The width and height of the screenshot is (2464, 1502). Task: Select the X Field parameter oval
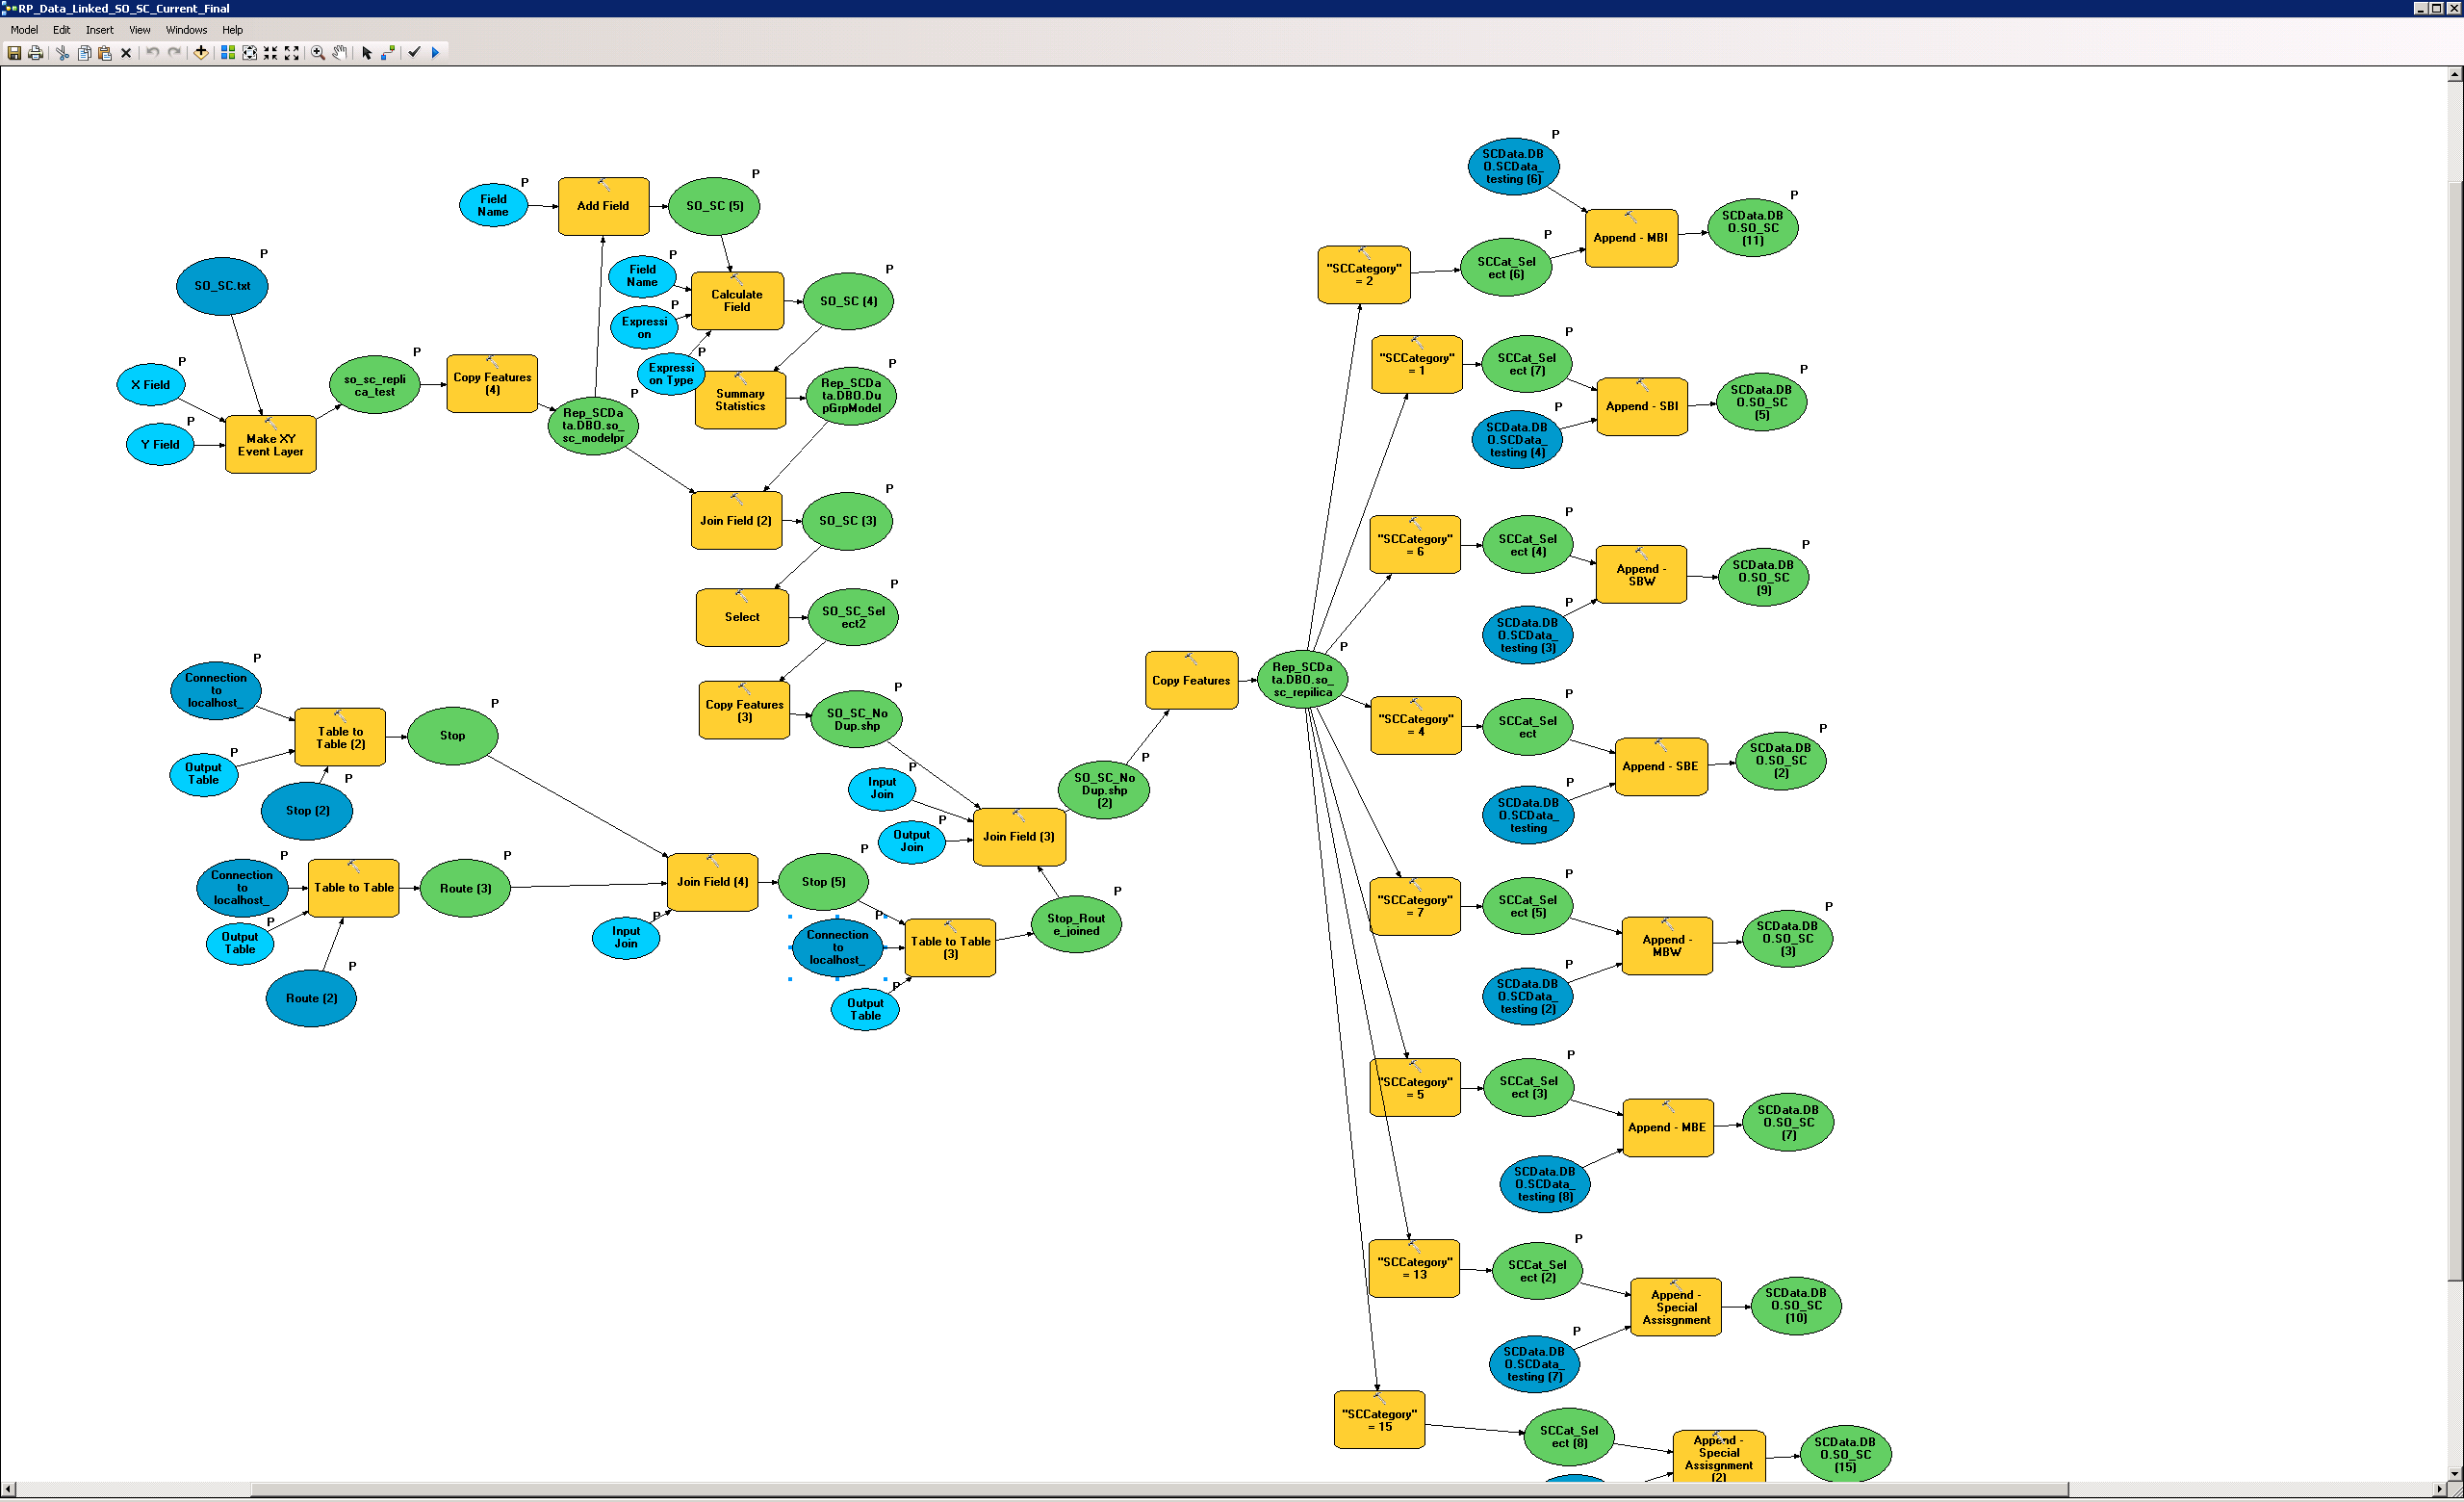[x=151, y=385]
